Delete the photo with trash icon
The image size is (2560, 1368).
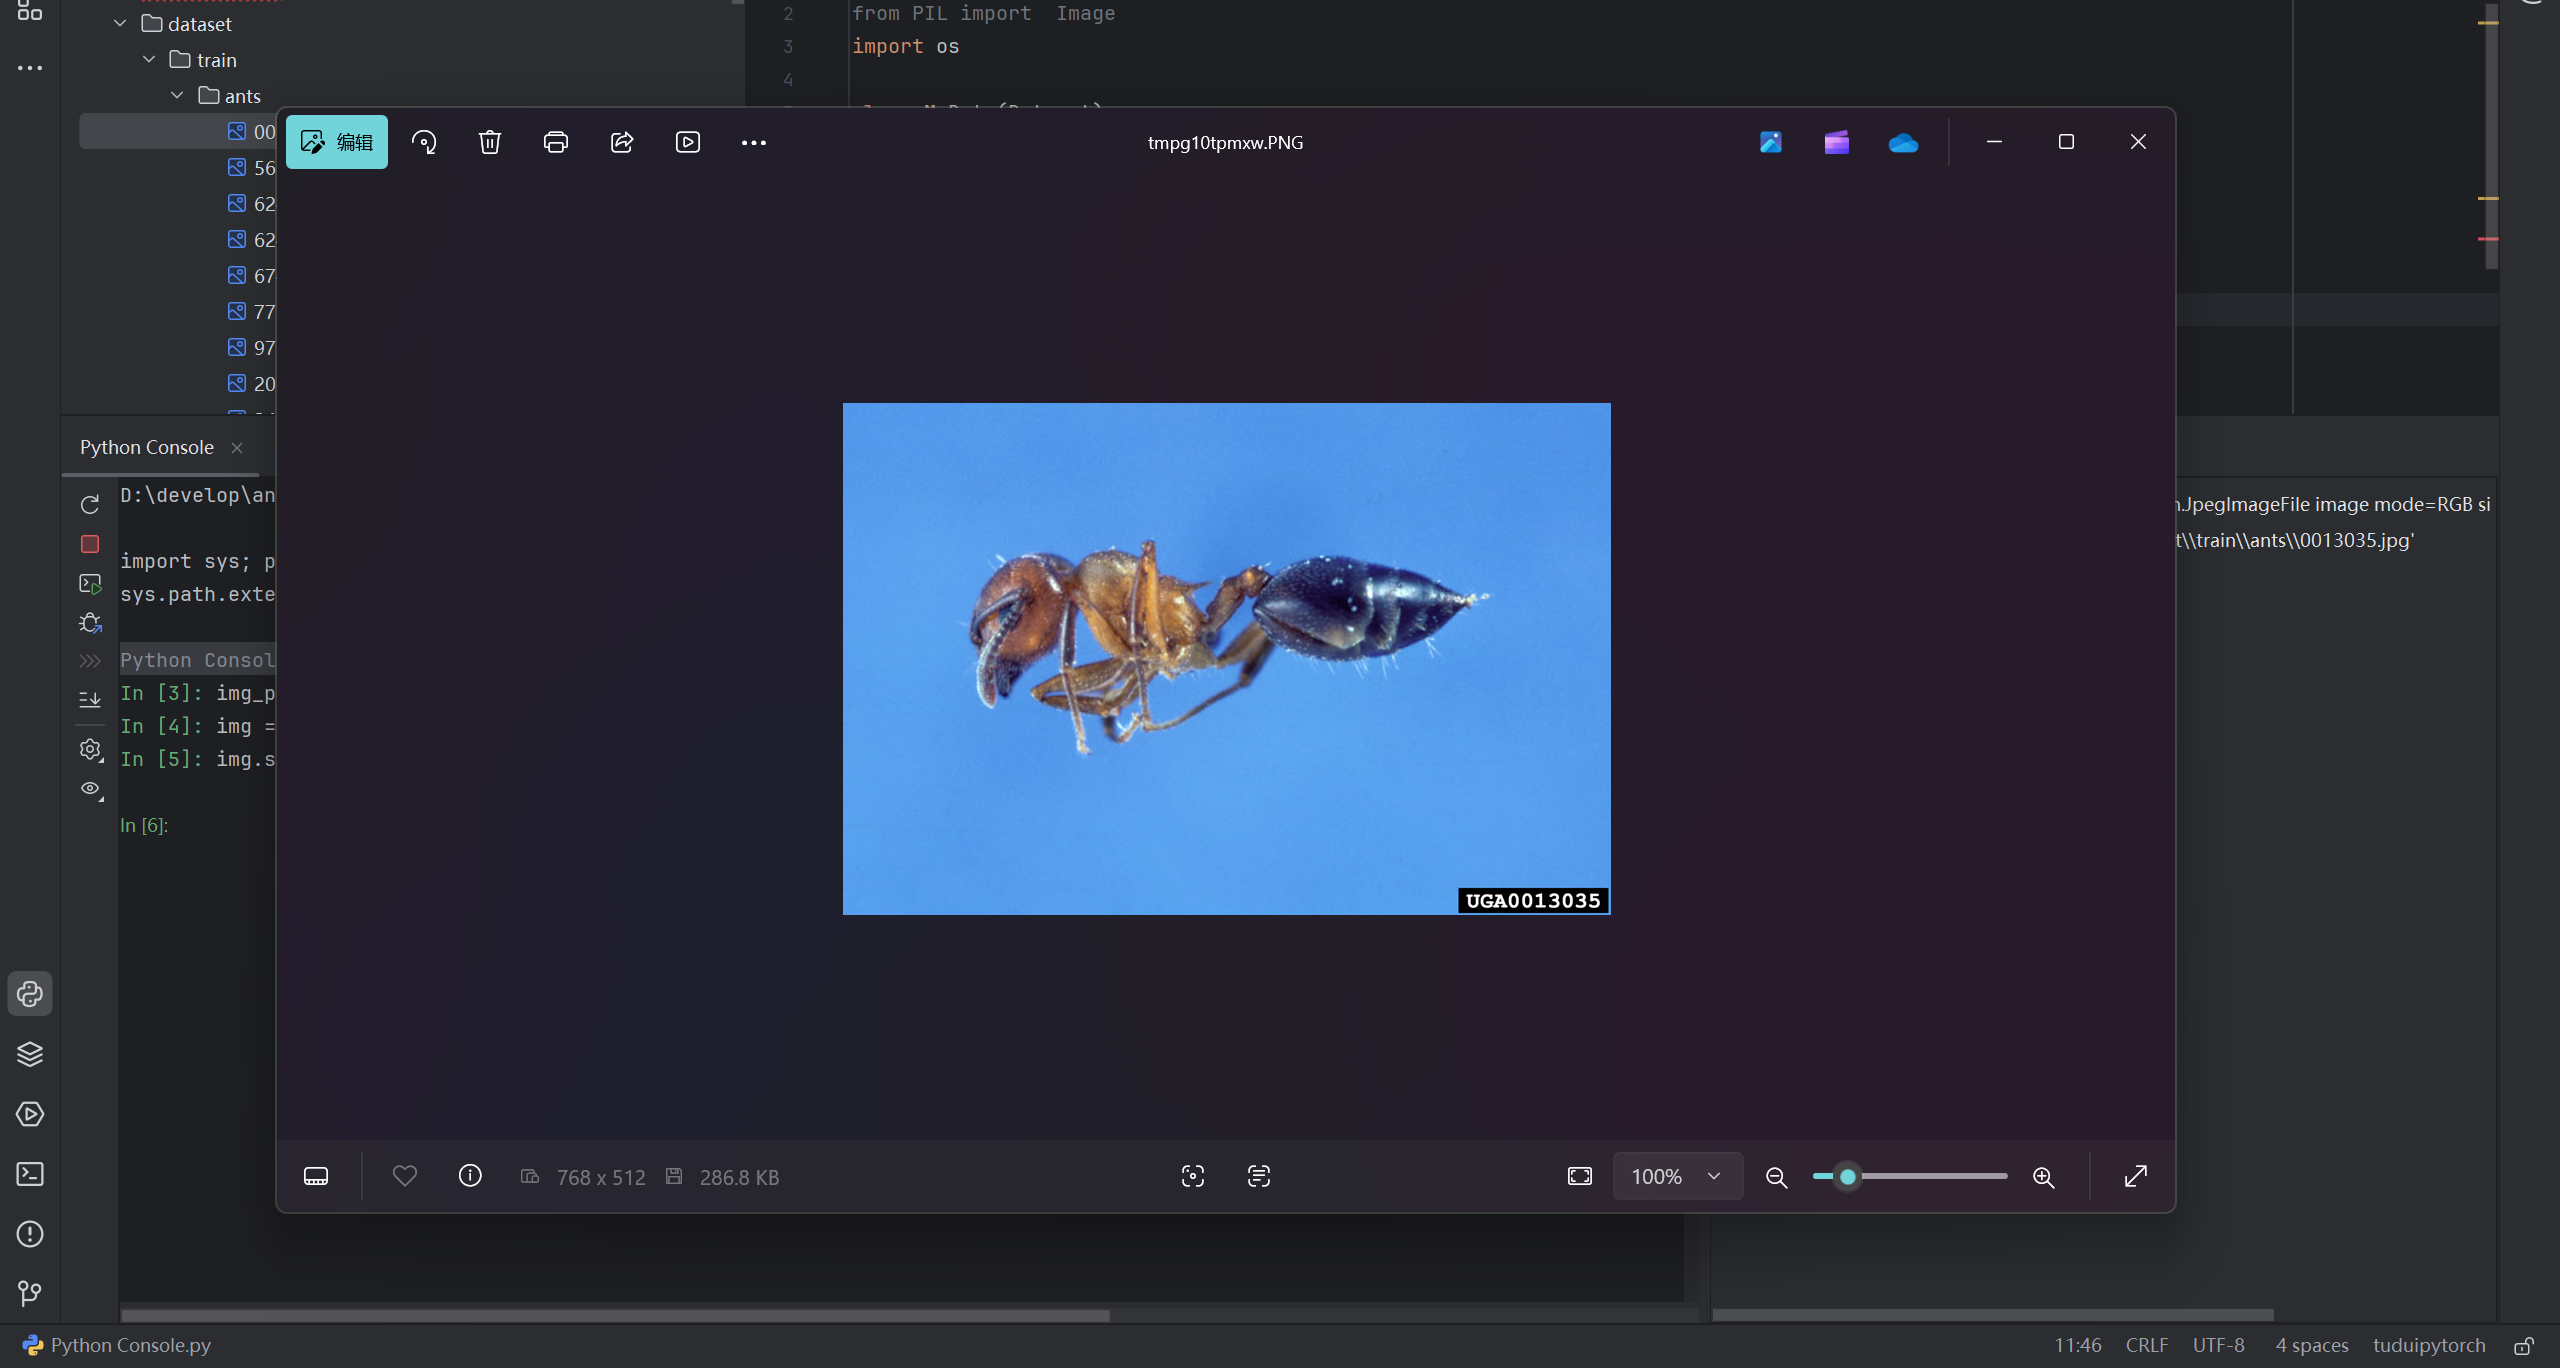click(x=489, y=142)
